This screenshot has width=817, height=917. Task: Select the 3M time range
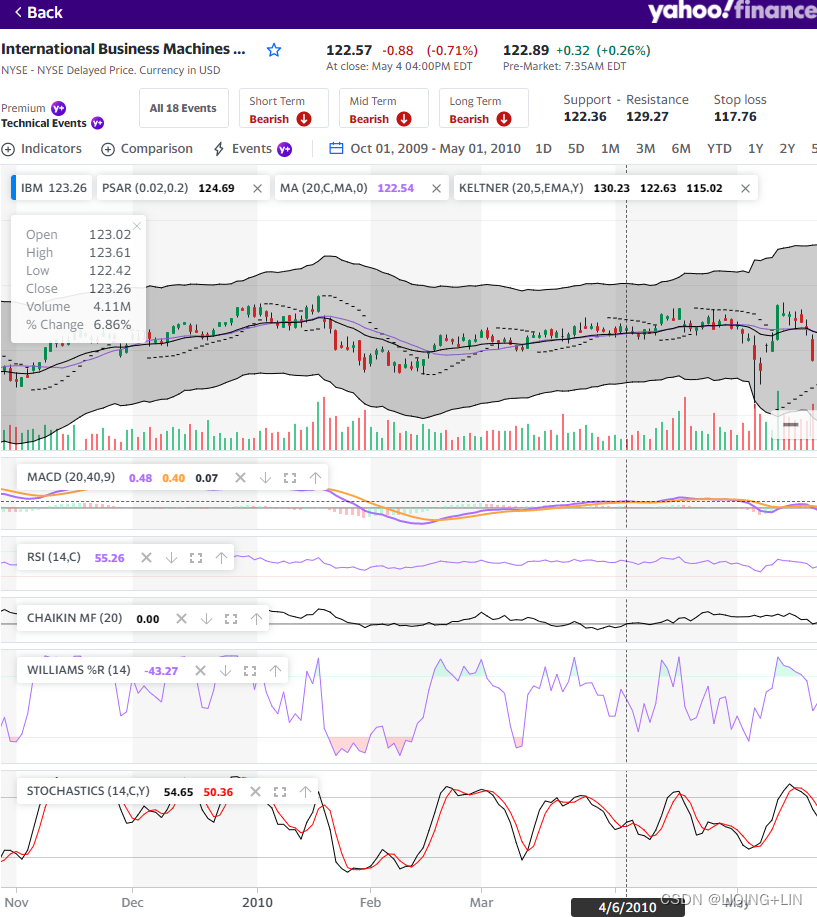[x=645, y=149]
